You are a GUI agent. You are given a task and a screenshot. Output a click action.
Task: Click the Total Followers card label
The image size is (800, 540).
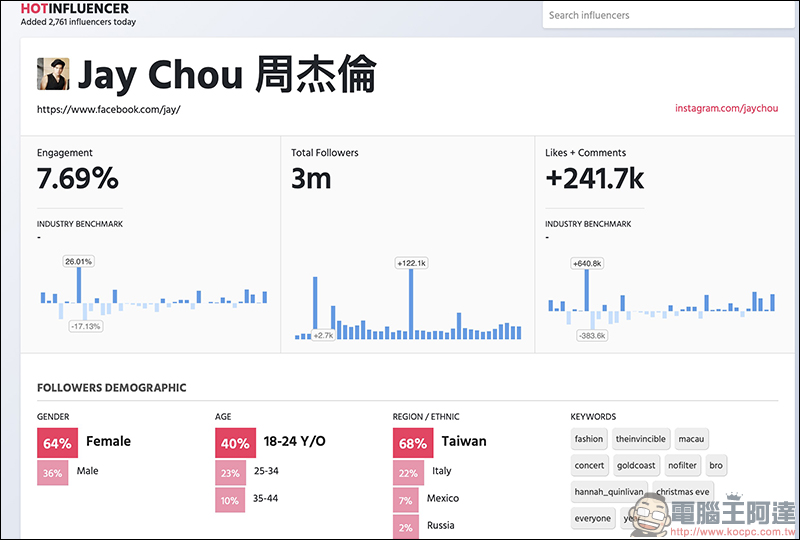[x=324, y=153]
